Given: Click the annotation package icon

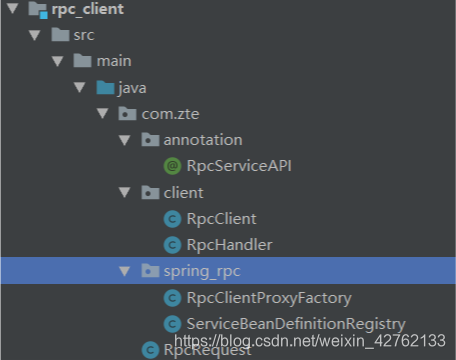Looking at the screenshot, I should point(150,140).
